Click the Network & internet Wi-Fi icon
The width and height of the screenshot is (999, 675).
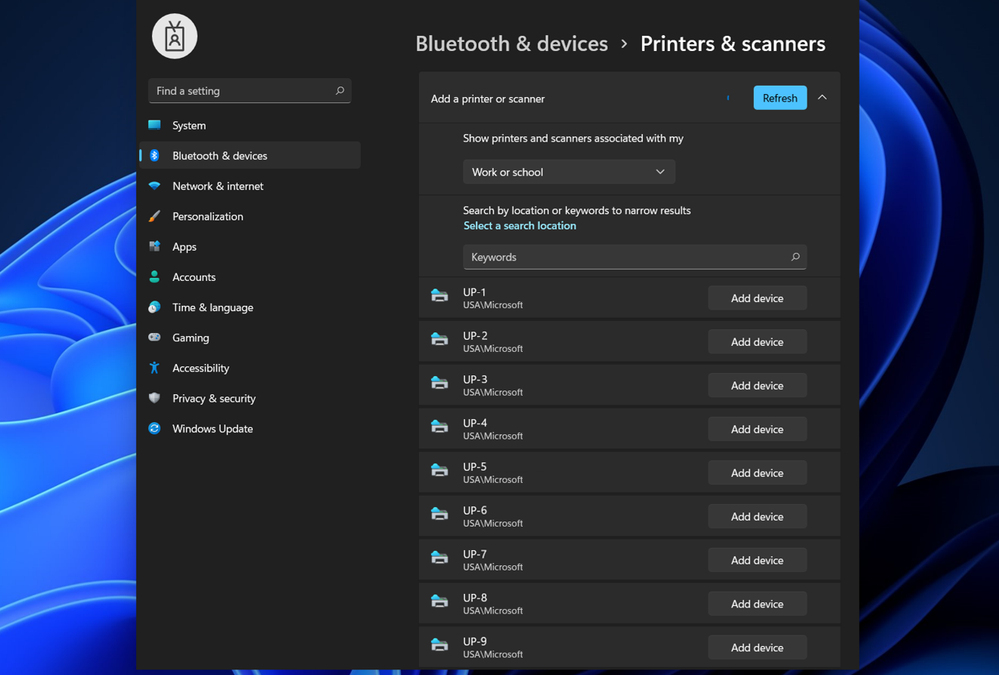154,185
